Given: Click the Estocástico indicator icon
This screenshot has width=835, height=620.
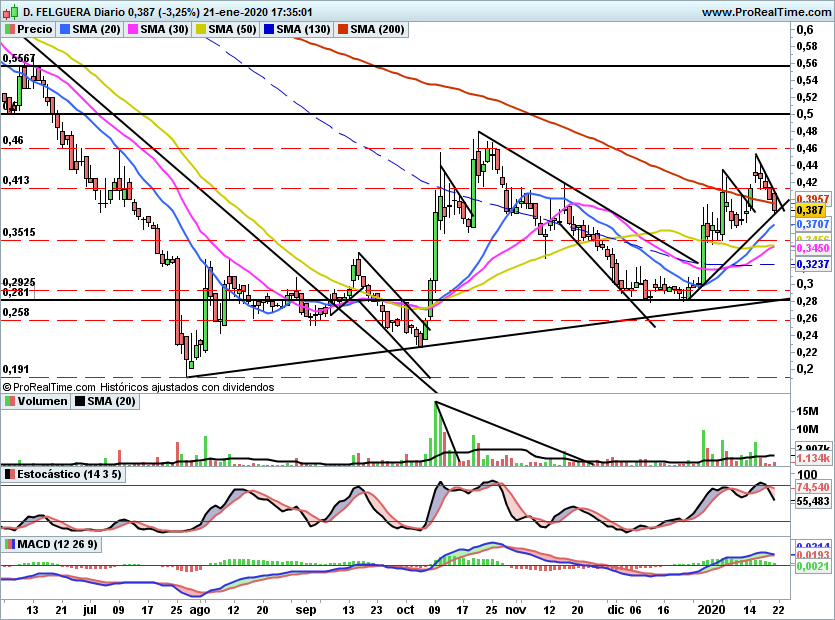Looking at the screenshot, I should click(x=10, y=473).
